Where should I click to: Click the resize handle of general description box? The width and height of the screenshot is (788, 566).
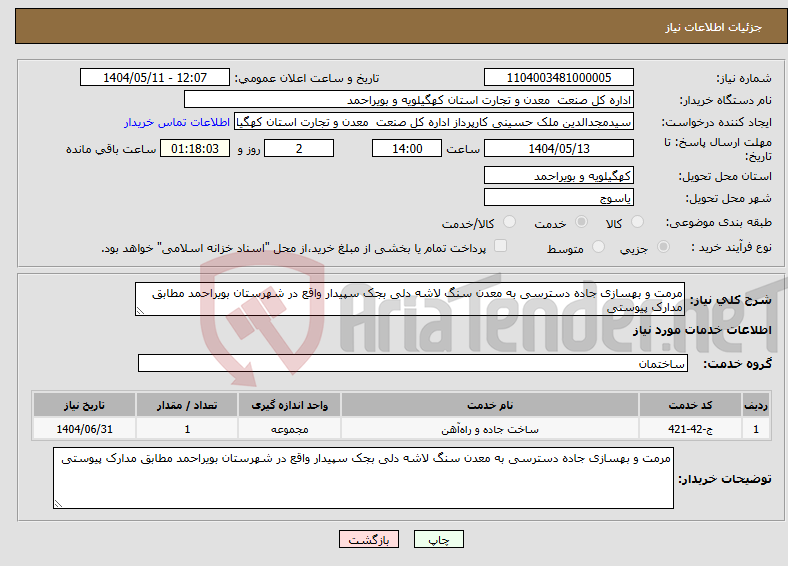pos(140,311)
